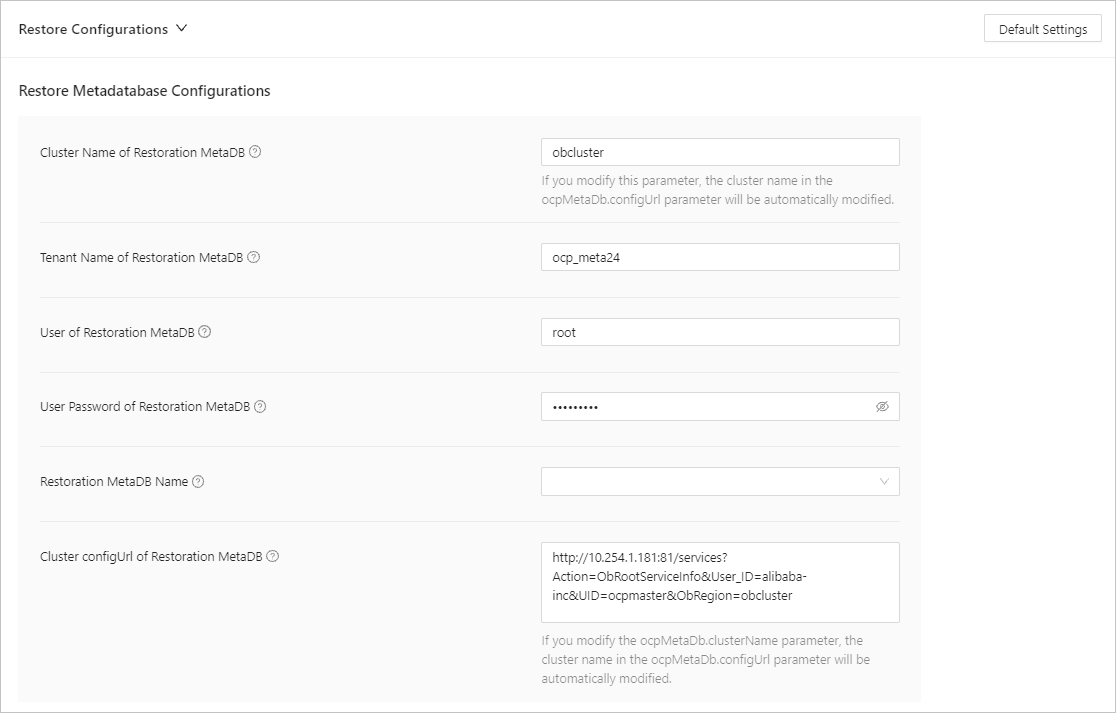
Task: Click the cluster name field containing obcluster
Action: 720,152
